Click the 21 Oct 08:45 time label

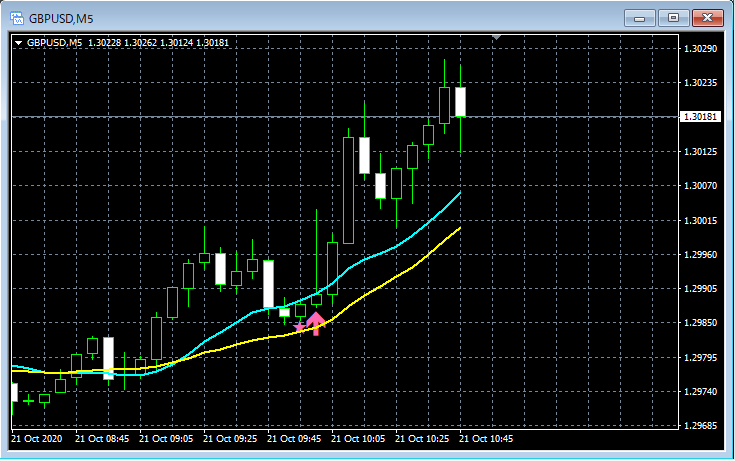[x=102, y=439]
